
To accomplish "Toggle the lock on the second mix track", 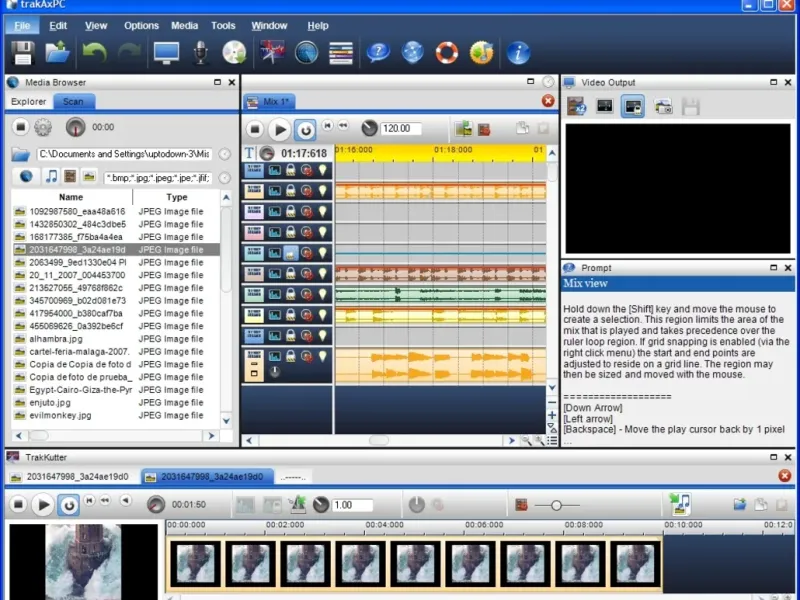I will coord(291,191).
